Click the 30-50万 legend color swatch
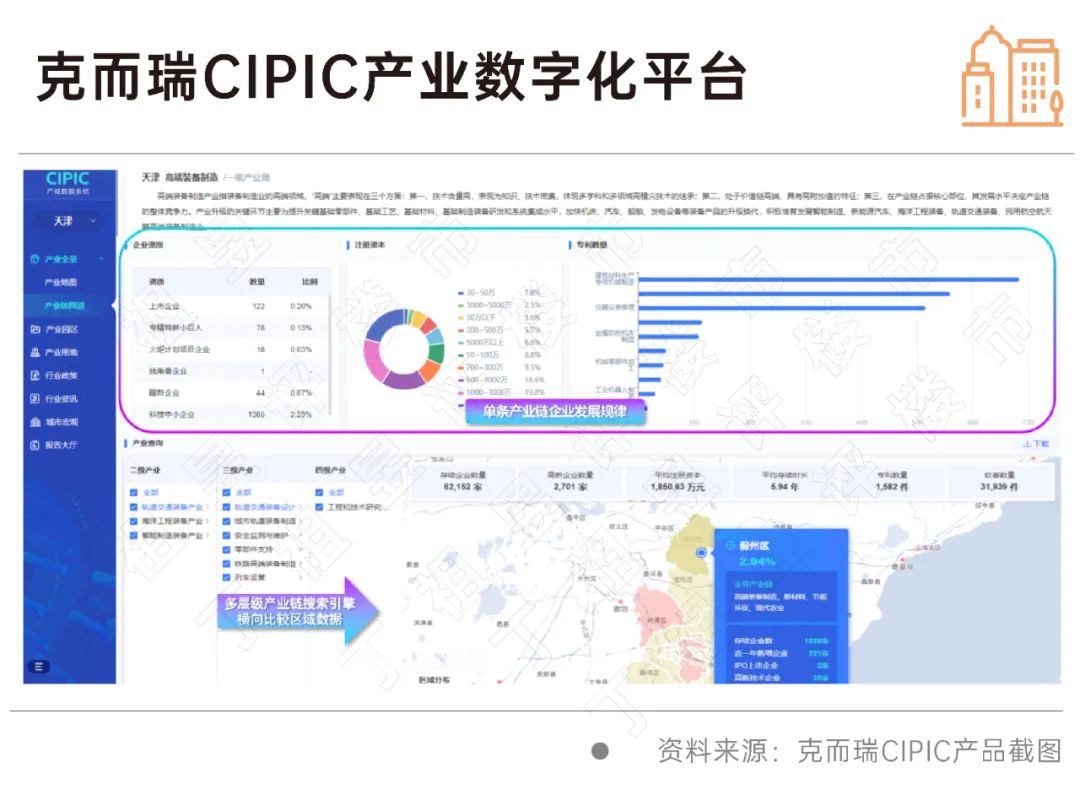The image size is (1080, 800). pyautogui.click(x=461, y=293)
